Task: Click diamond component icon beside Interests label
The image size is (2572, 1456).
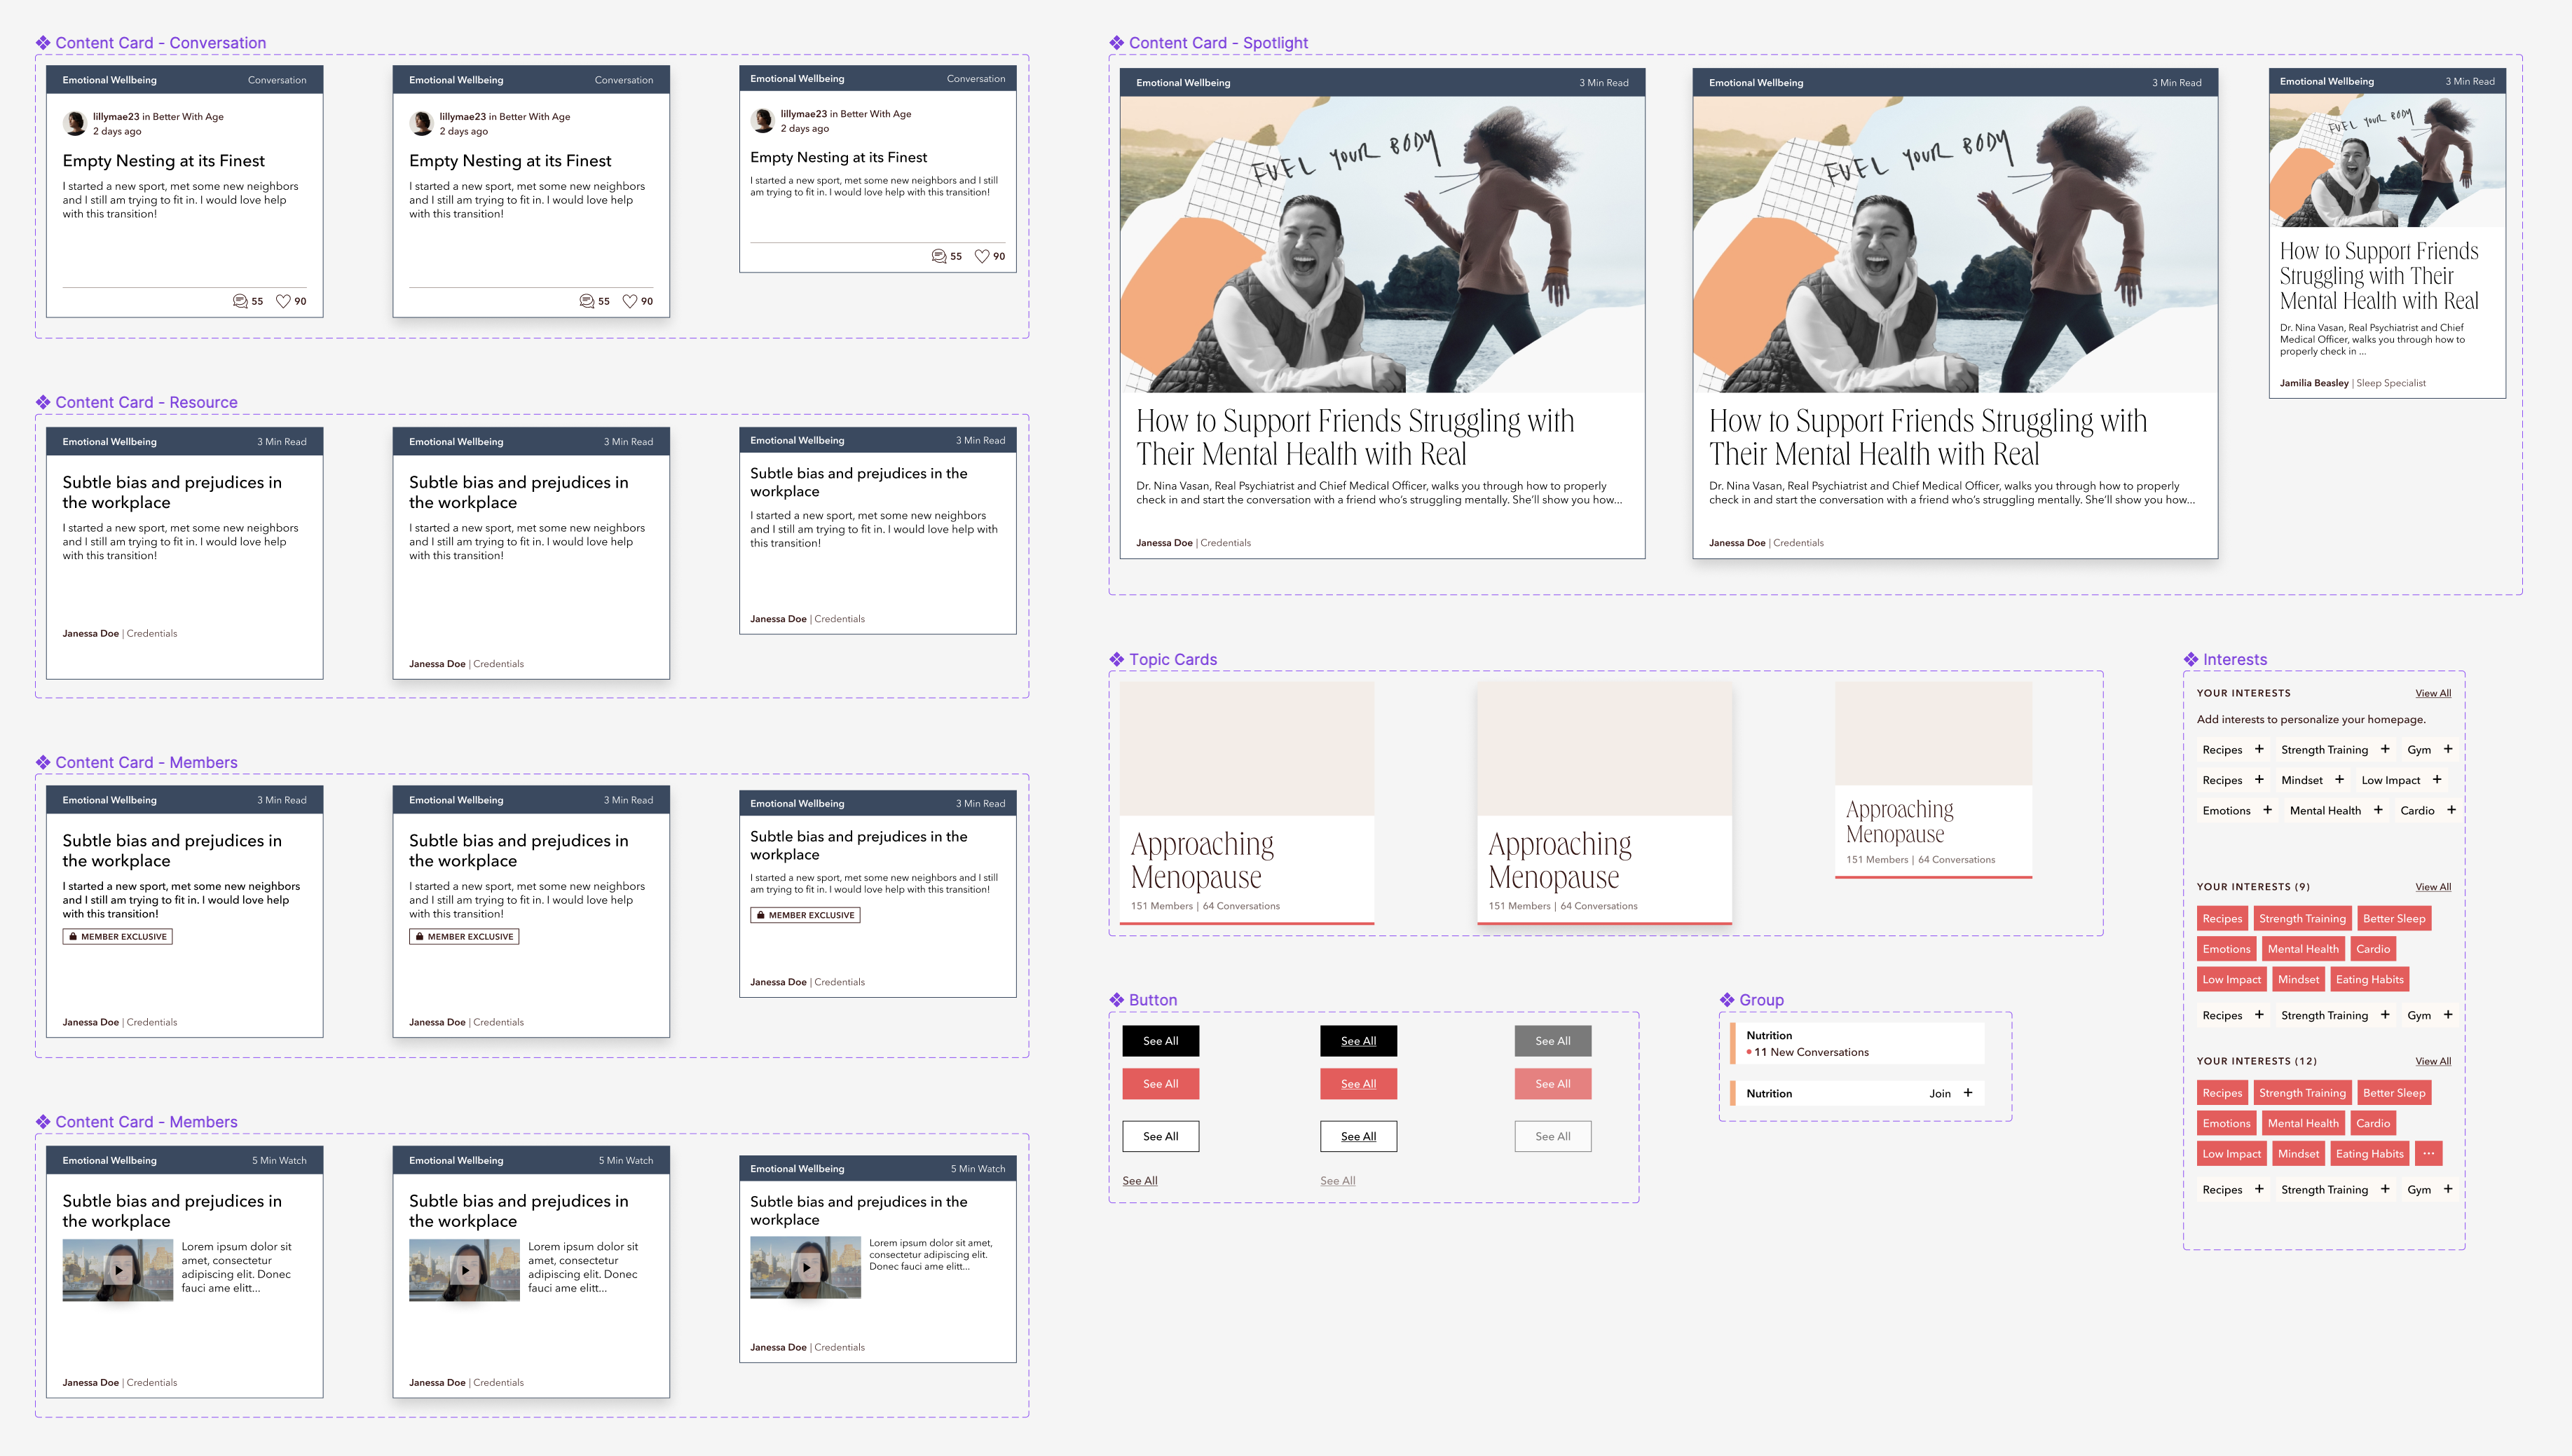Action: tap(2190, 659)
